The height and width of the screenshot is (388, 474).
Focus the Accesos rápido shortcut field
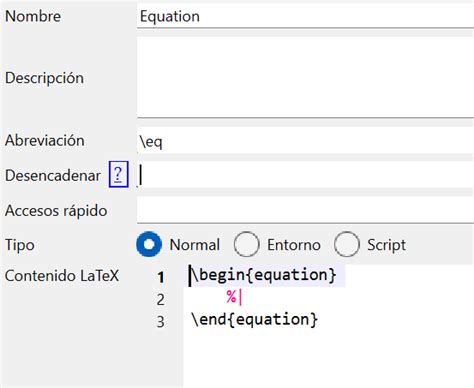(305, 210)
